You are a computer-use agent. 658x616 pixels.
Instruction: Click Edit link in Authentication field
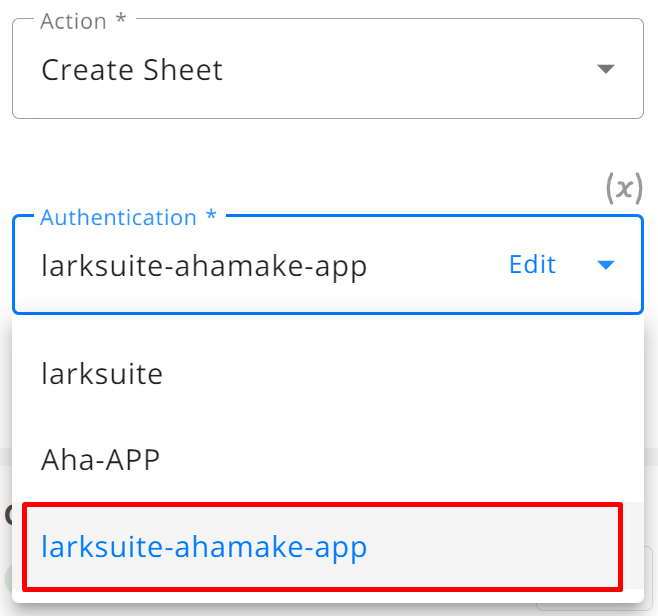pyautogui.click(x=533, y=264)
